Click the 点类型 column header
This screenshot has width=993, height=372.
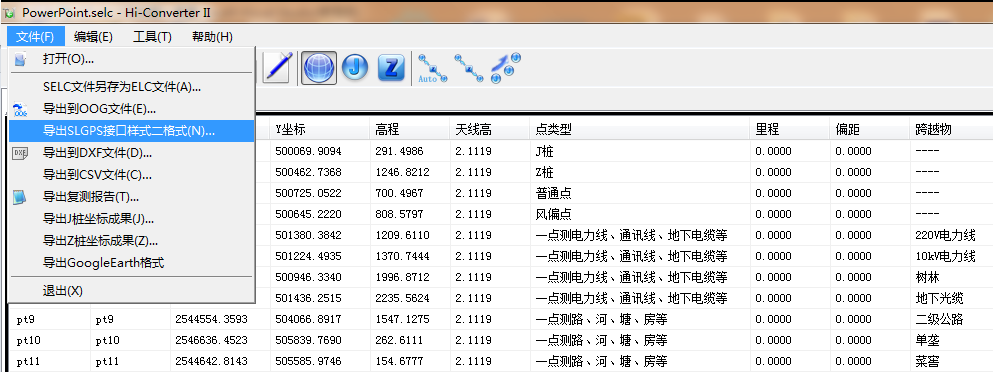pos(639,129)
